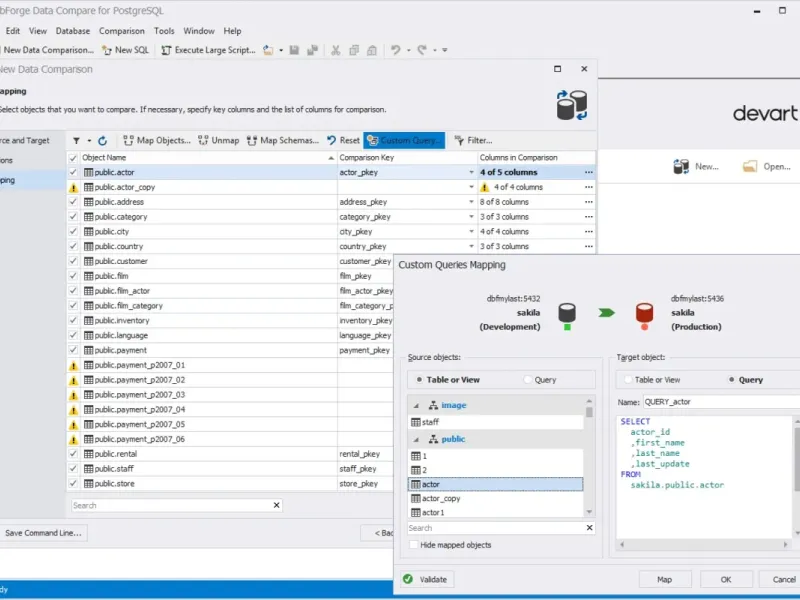Start a New Data Comparison from toolbar
The image size is (800, 600).
click(47, 50)
